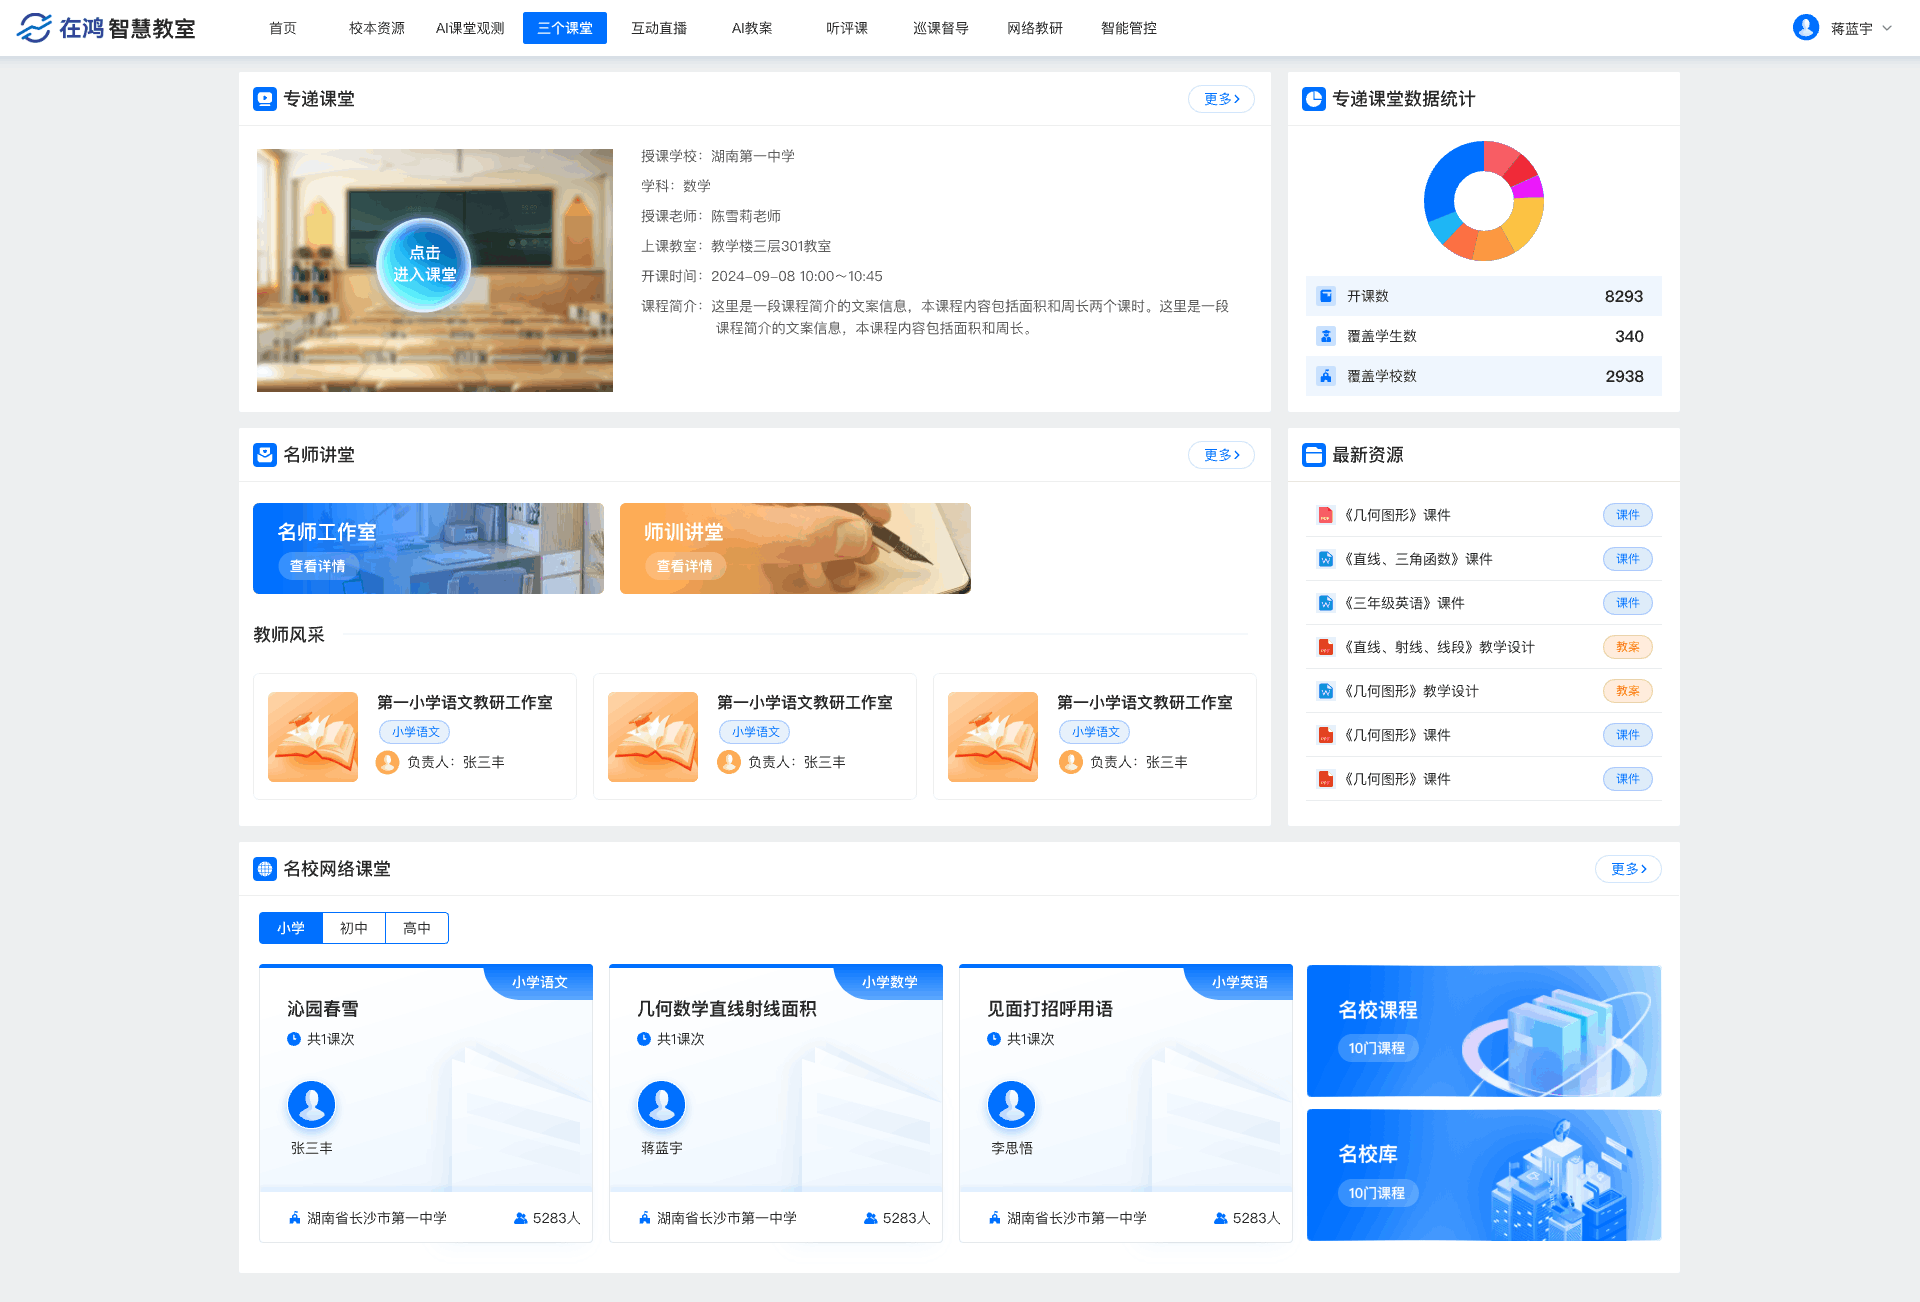Click the 覆盖学生数 student icon

pos(1326,335)
